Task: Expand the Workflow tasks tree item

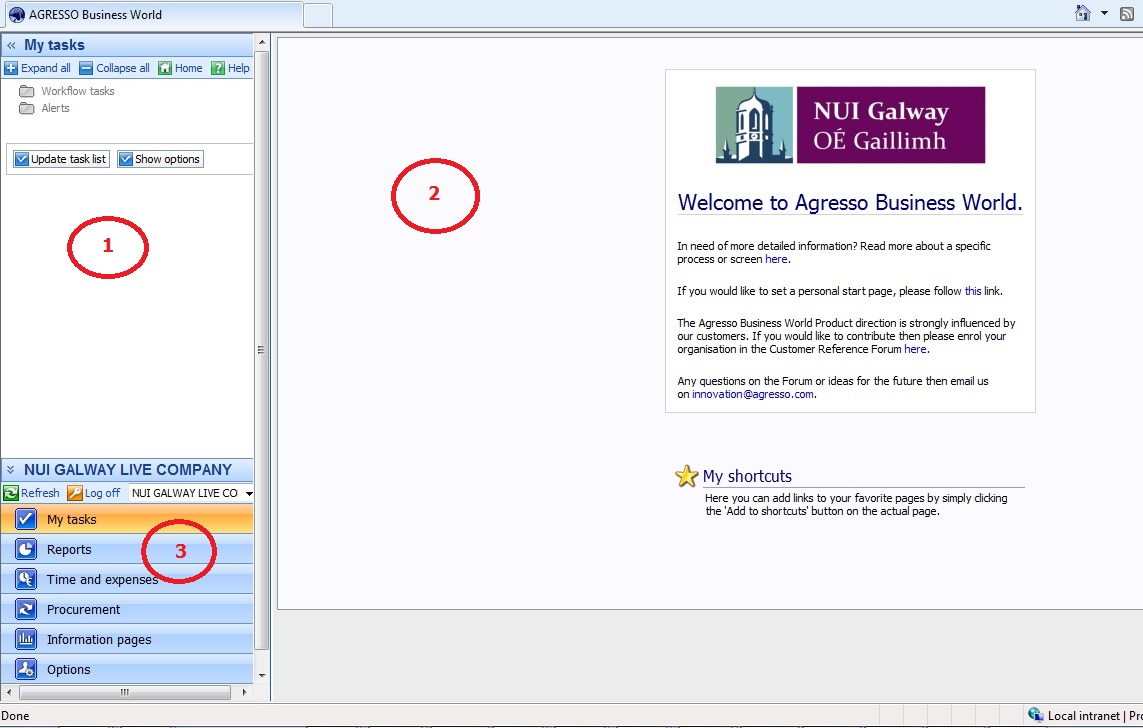Action: (77, 91)
